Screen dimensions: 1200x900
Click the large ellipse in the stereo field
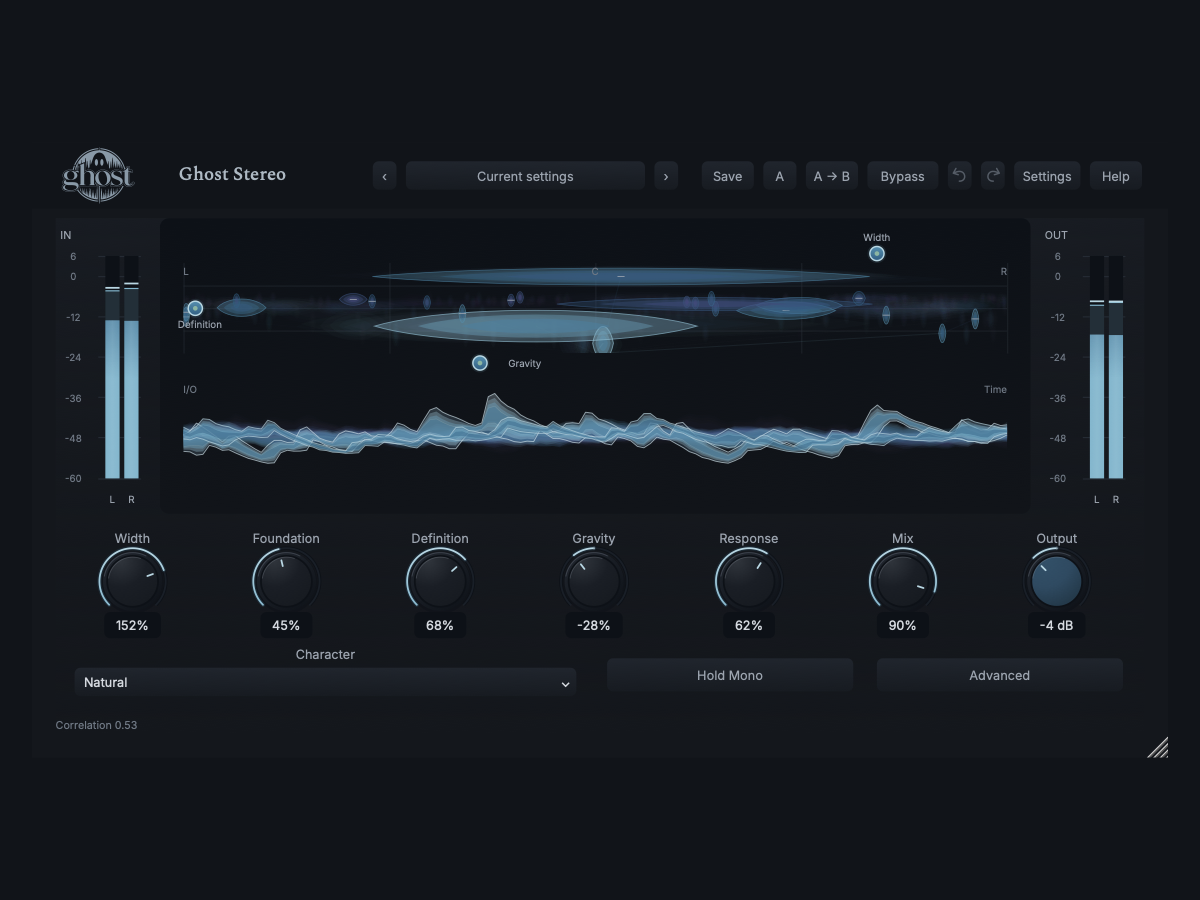pos(536,325)
